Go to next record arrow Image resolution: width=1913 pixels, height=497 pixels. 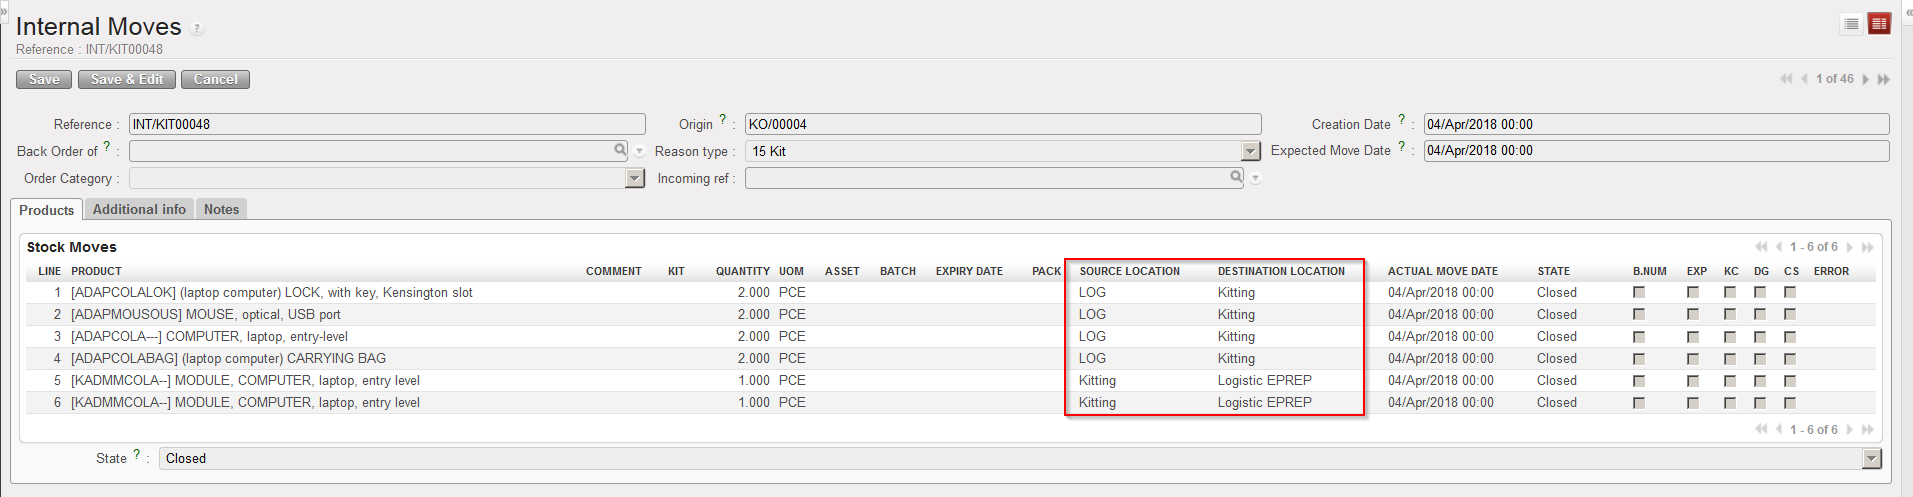[1866, 79]
